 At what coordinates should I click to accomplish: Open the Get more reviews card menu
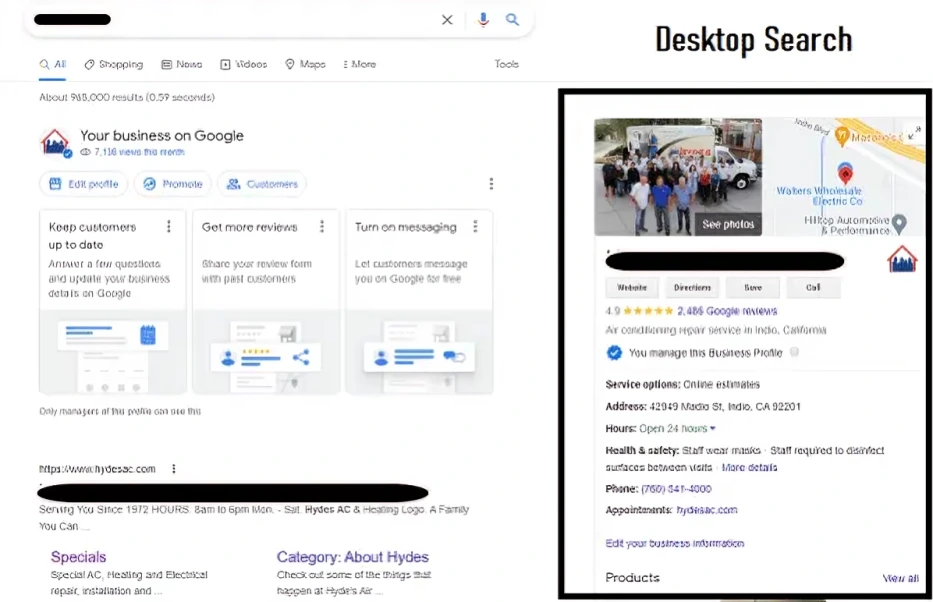tap(322, 227)
